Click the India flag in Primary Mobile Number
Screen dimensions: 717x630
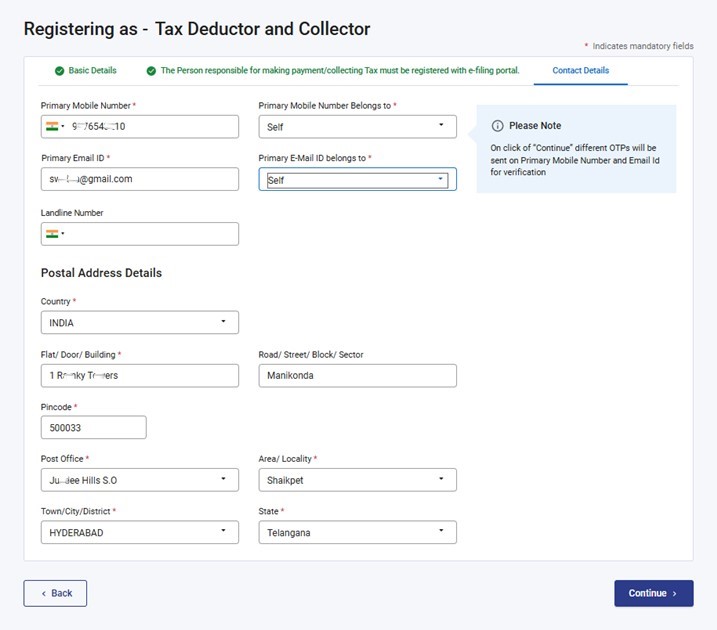52,127
